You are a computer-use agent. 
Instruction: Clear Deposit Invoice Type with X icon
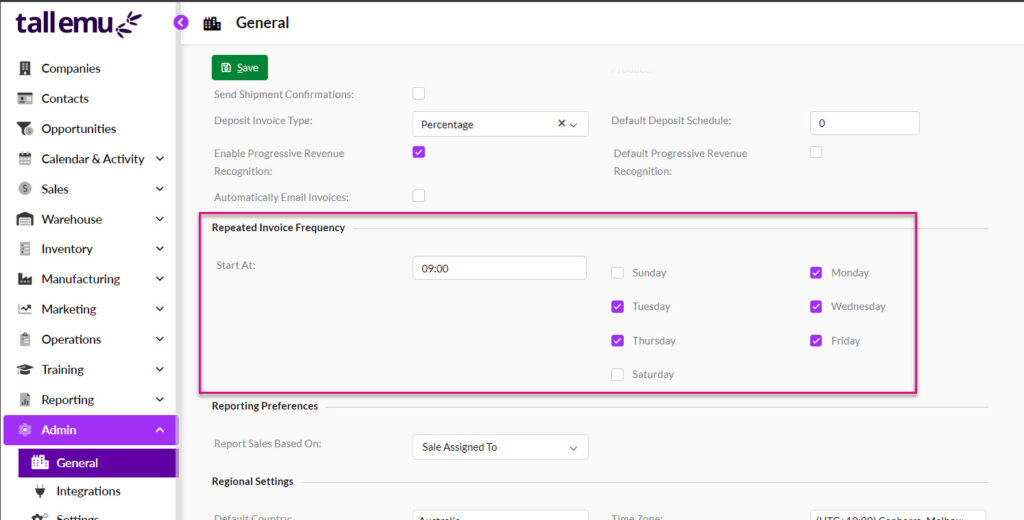561,123
